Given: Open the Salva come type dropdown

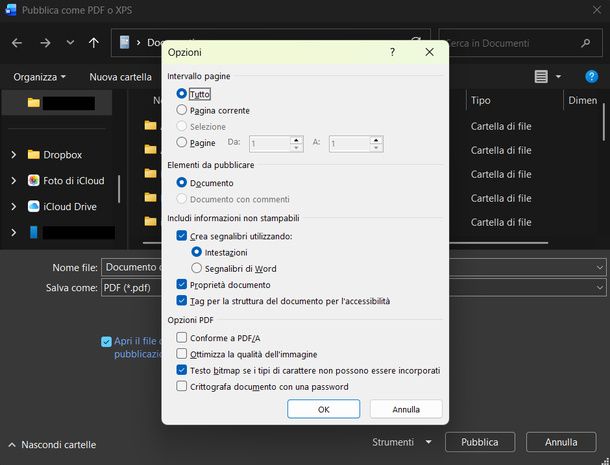Looking at the screenshot, I should pos(599,288).
